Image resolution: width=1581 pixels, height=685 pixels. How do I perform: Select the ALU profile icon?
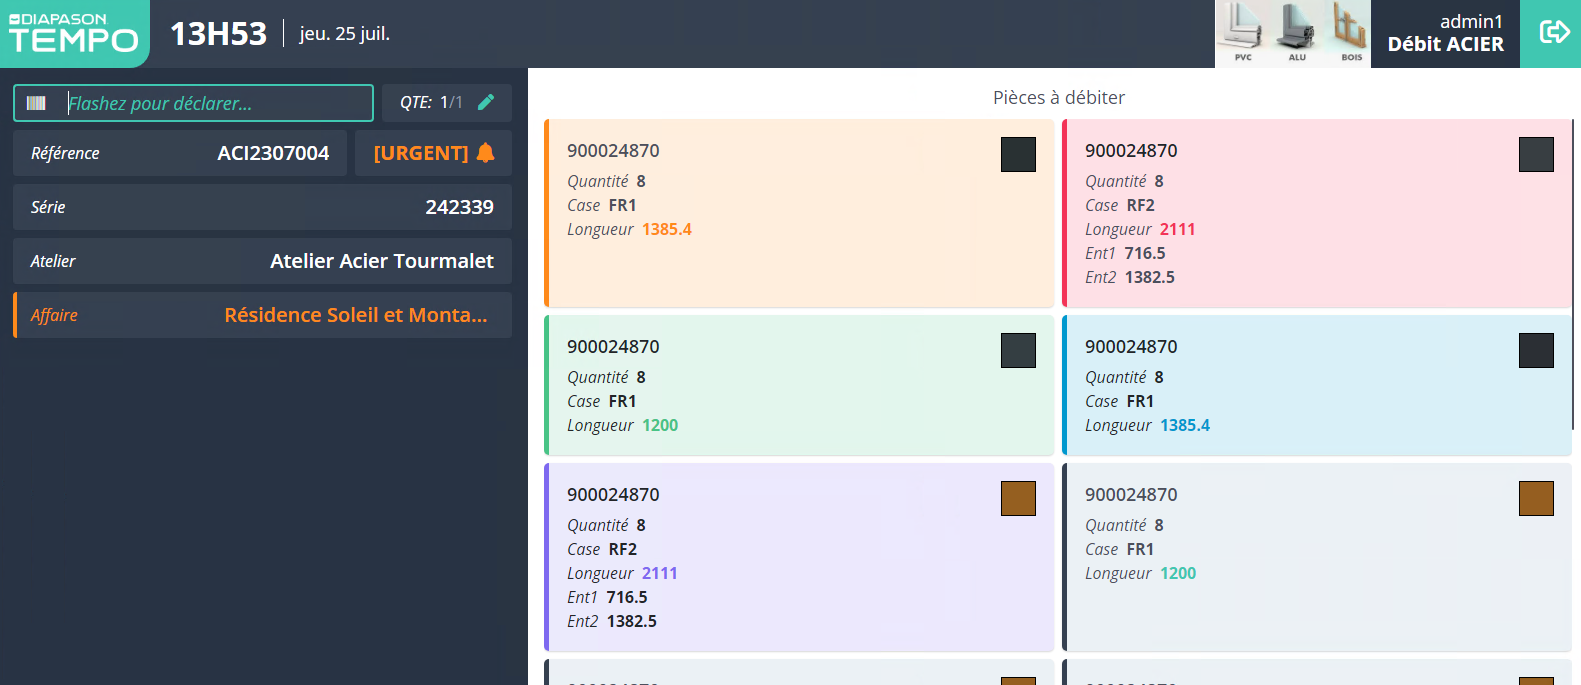(1297, 32)
